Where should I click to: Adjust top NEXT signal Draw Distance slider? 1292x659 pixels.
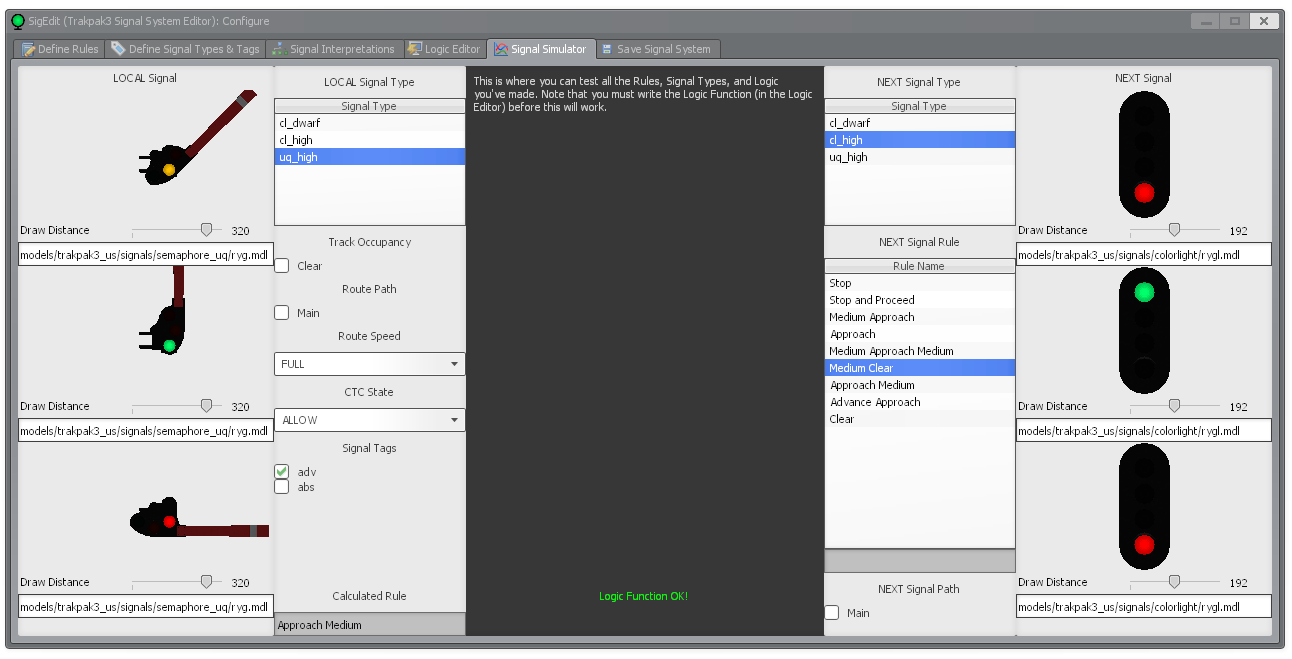point(1175,230)
